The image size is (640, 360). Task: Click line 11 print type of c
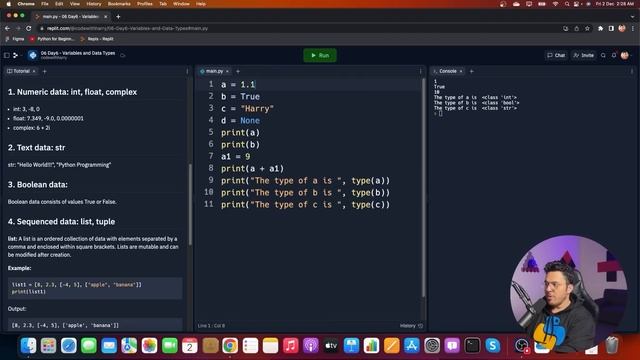[x=305, y=204]
